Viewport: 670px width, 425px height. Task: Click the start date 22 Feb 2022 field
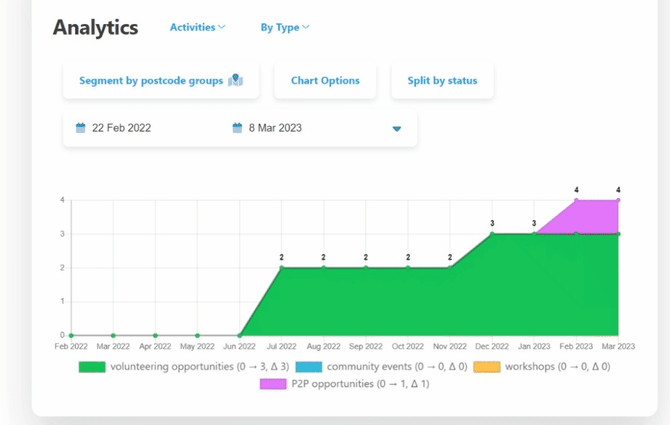coord(121,128)
